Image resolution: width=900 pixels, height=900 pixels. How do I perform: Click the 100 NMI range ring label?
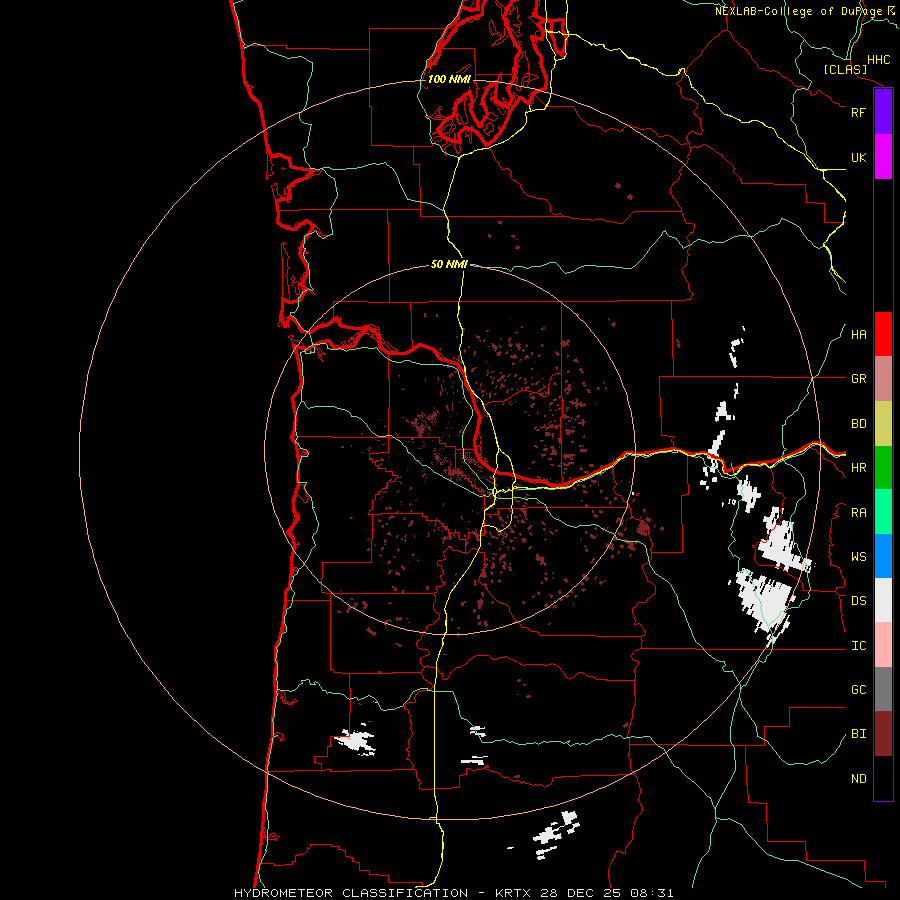coord(449,79)
